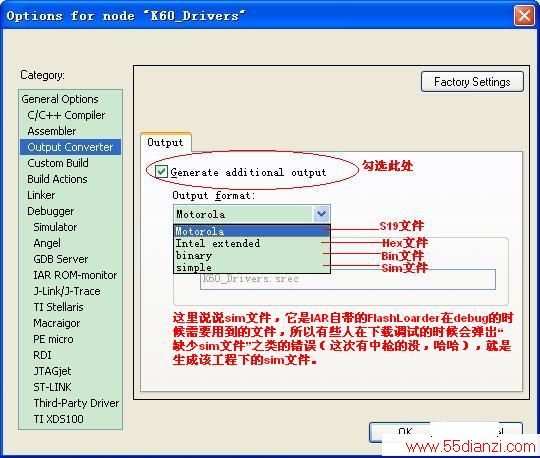Confirm the dialog with OK

click(x=399, y=432)
